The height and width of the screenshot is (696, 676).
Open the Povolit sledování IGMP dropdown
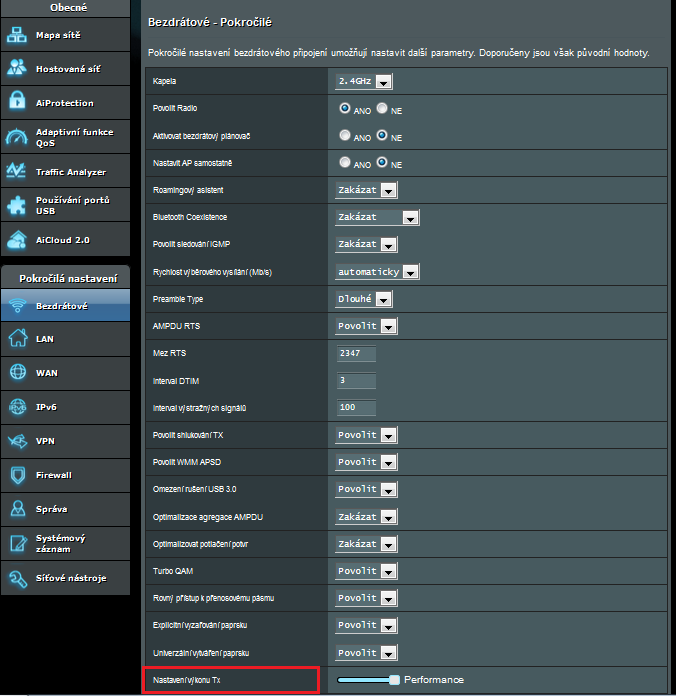(366, 244)
